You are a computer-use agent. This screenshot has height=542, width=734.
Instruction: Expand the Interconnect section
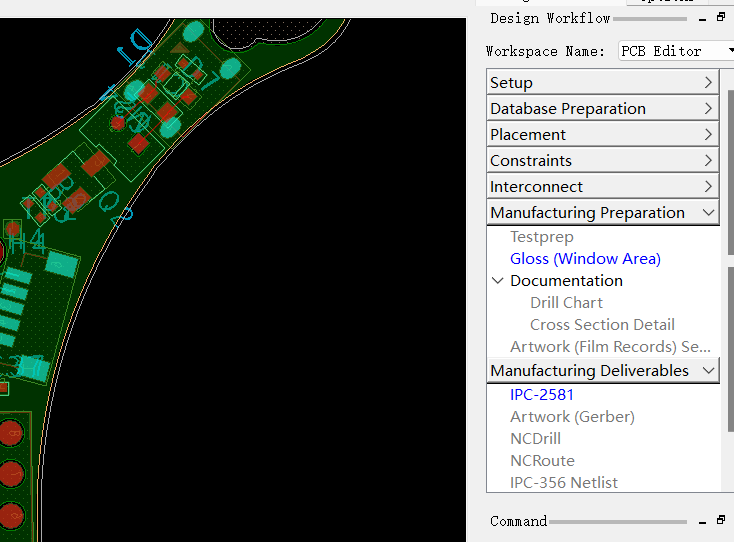pos(602,186)
